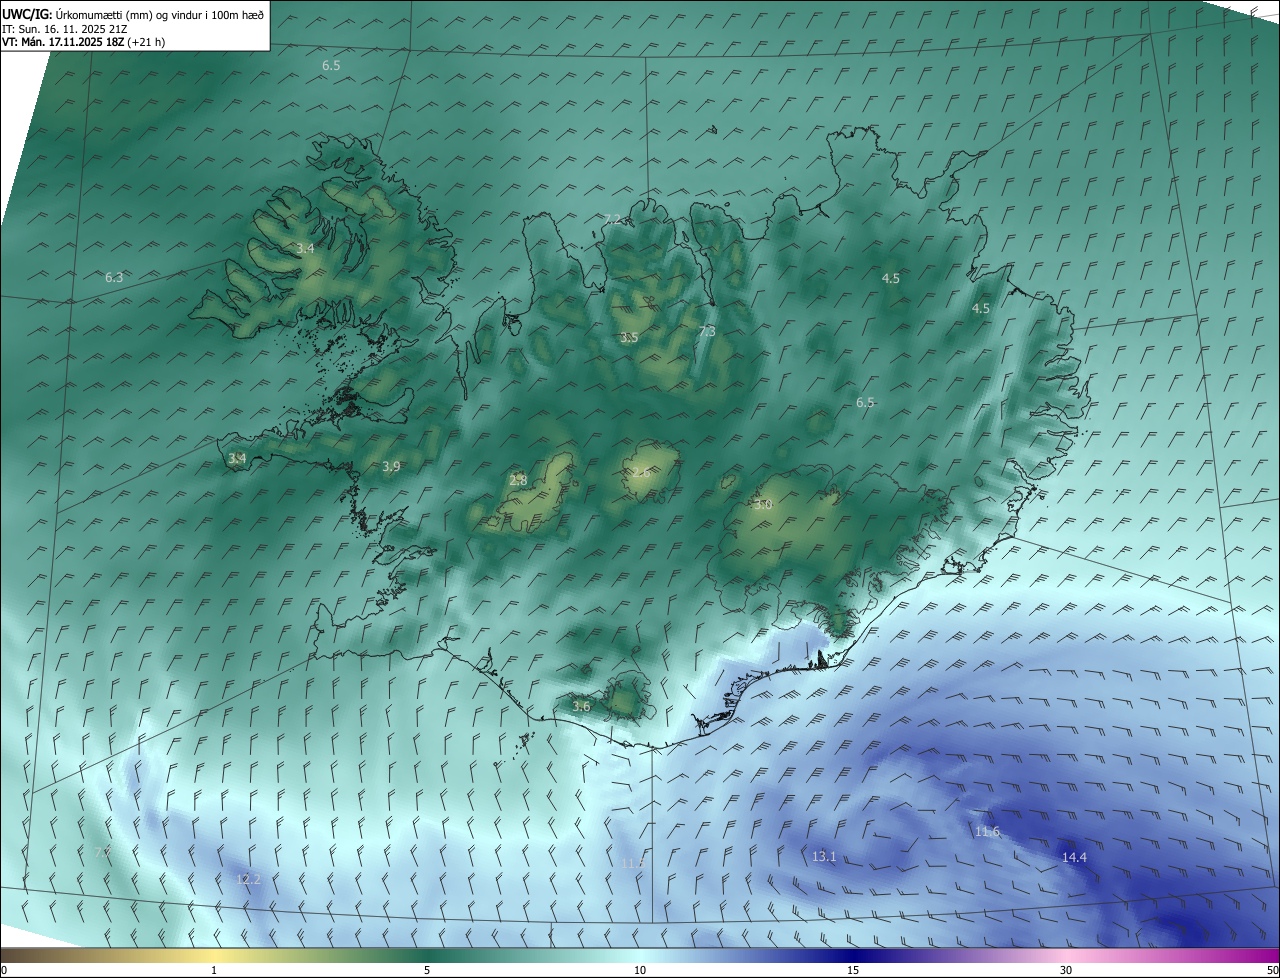Click the 0 tick on the color scale
Screen dimensions: 1280x978
click(x=3, y=970)
